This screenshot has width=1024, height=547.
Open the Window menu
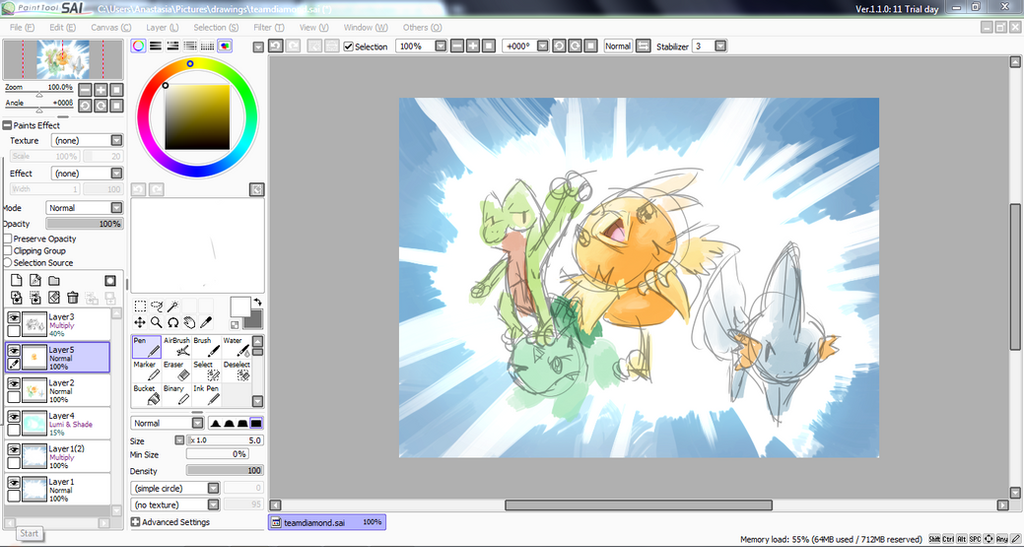tap(365, 27)
